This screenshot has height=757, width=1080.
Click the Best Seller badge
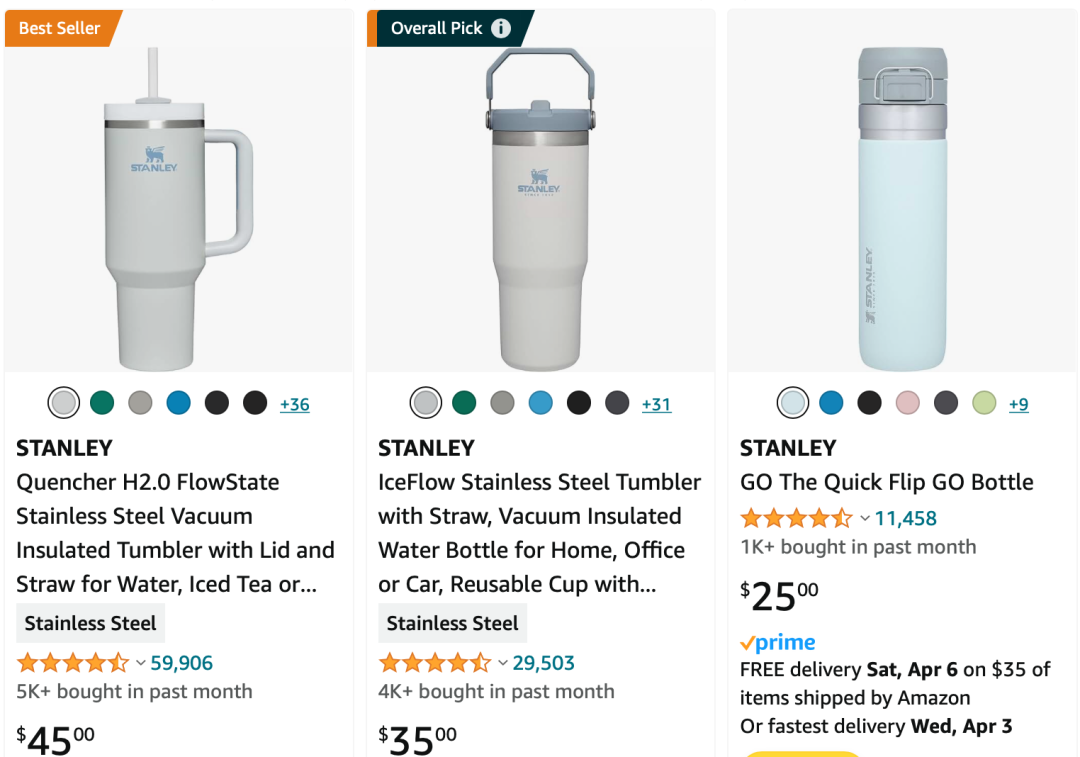click(60, 28)
